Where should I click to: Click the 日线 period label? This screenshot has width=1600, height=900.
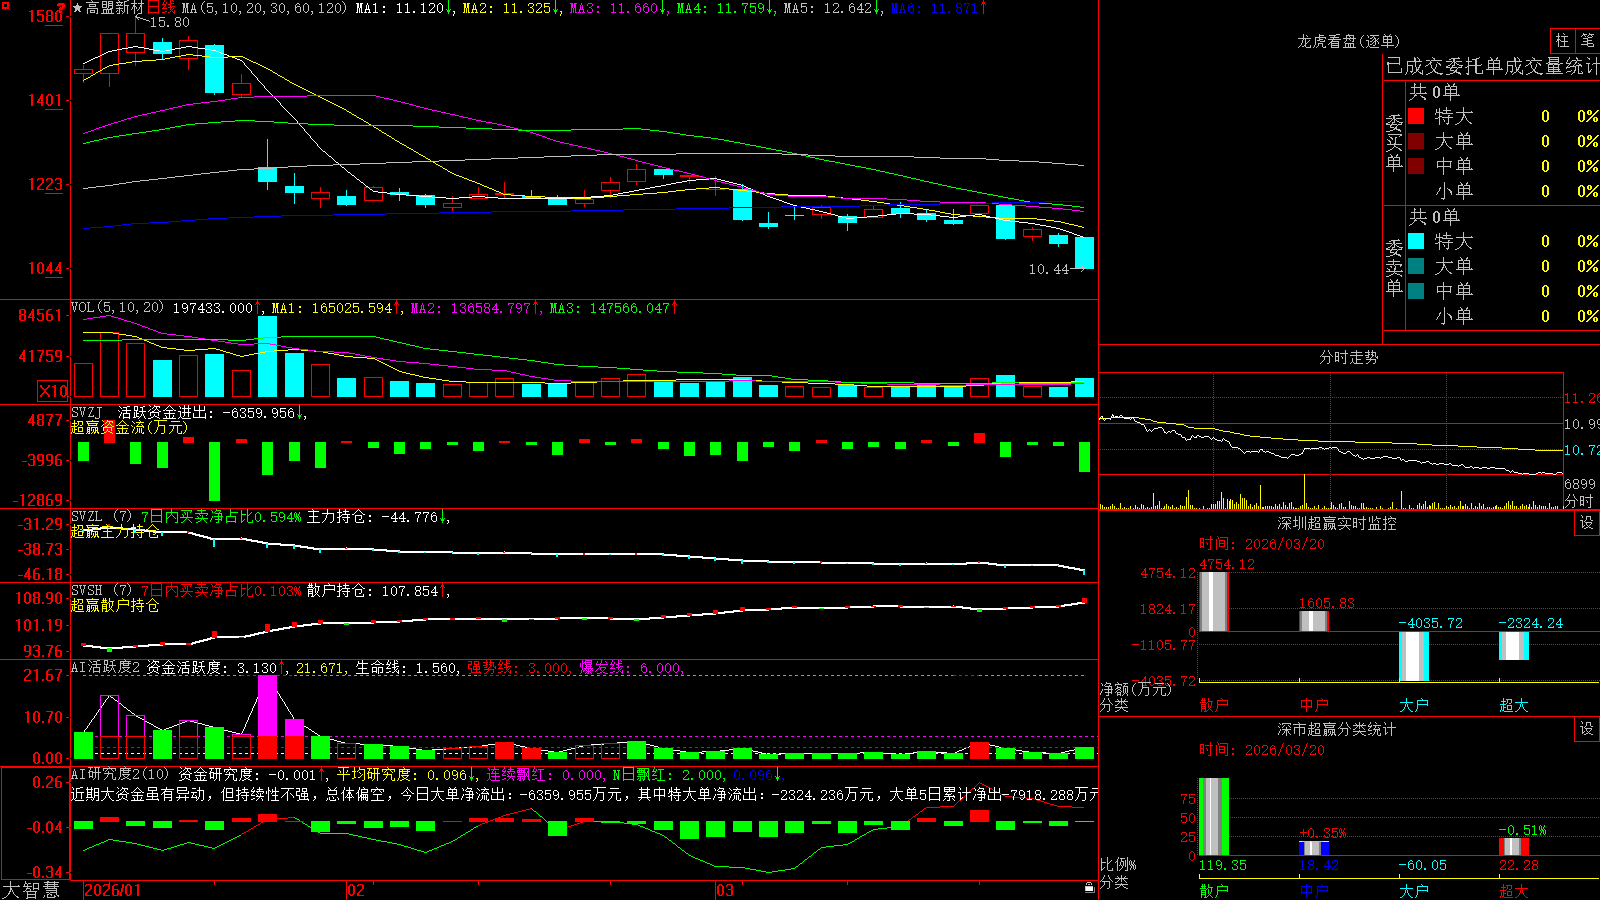pos(161,8)
